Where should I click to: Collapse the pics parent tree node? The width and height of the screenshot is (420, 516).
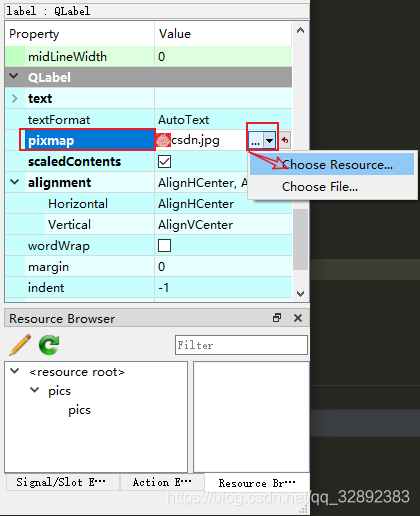coord(35,390)
